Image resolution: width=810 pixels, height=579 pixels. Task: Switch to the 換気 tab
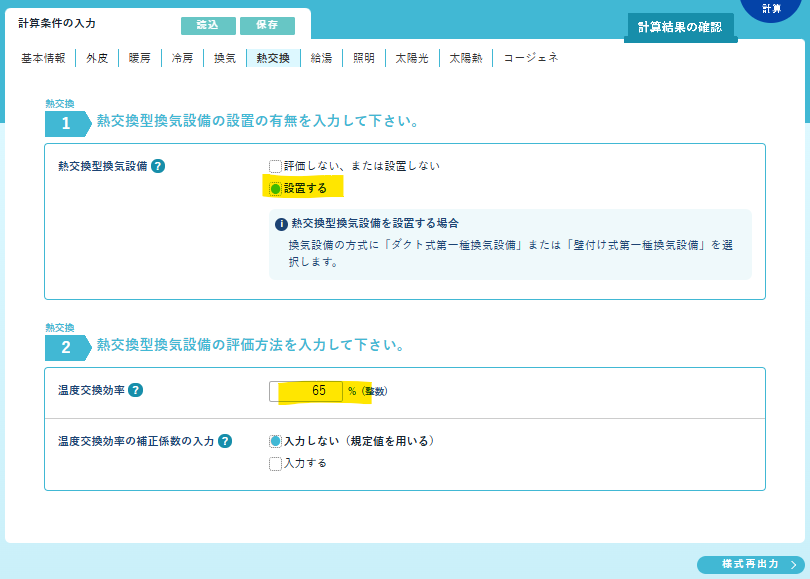[225, 58]
